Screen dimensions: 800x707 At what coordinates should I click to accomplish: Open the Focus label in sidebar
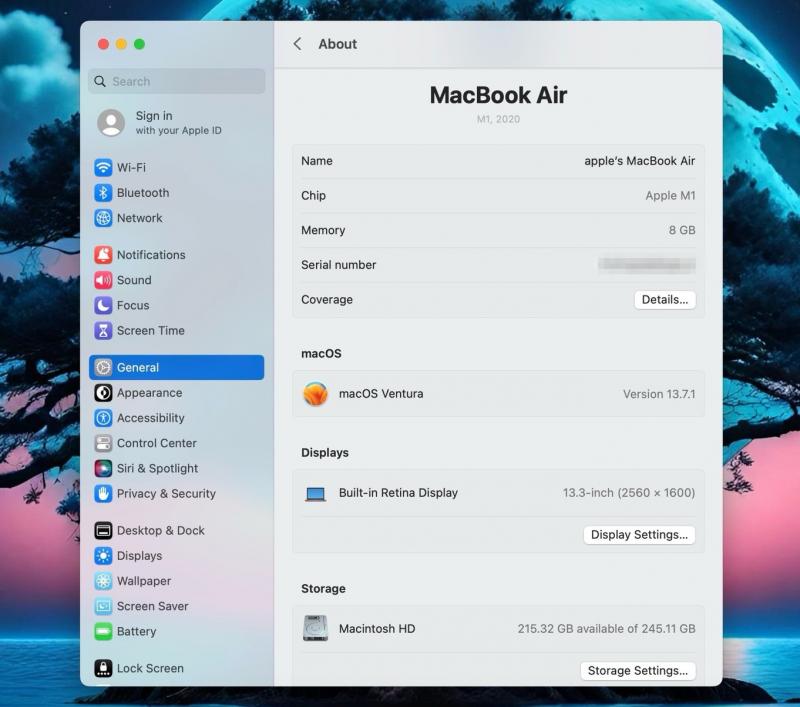click(133, 305)
